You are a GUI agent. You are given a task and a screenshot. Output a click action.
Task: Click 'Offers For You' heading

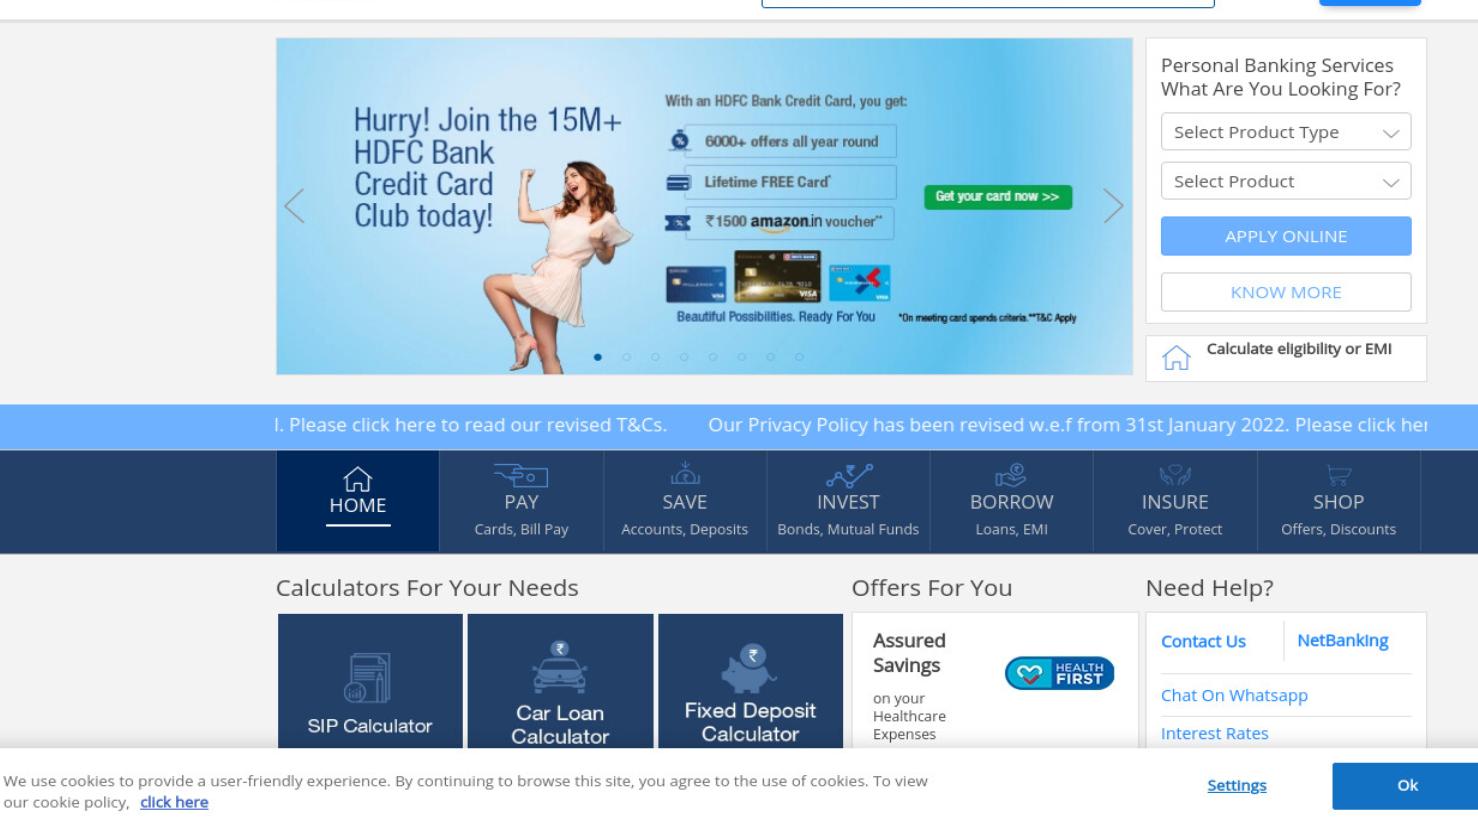[932, 588]
